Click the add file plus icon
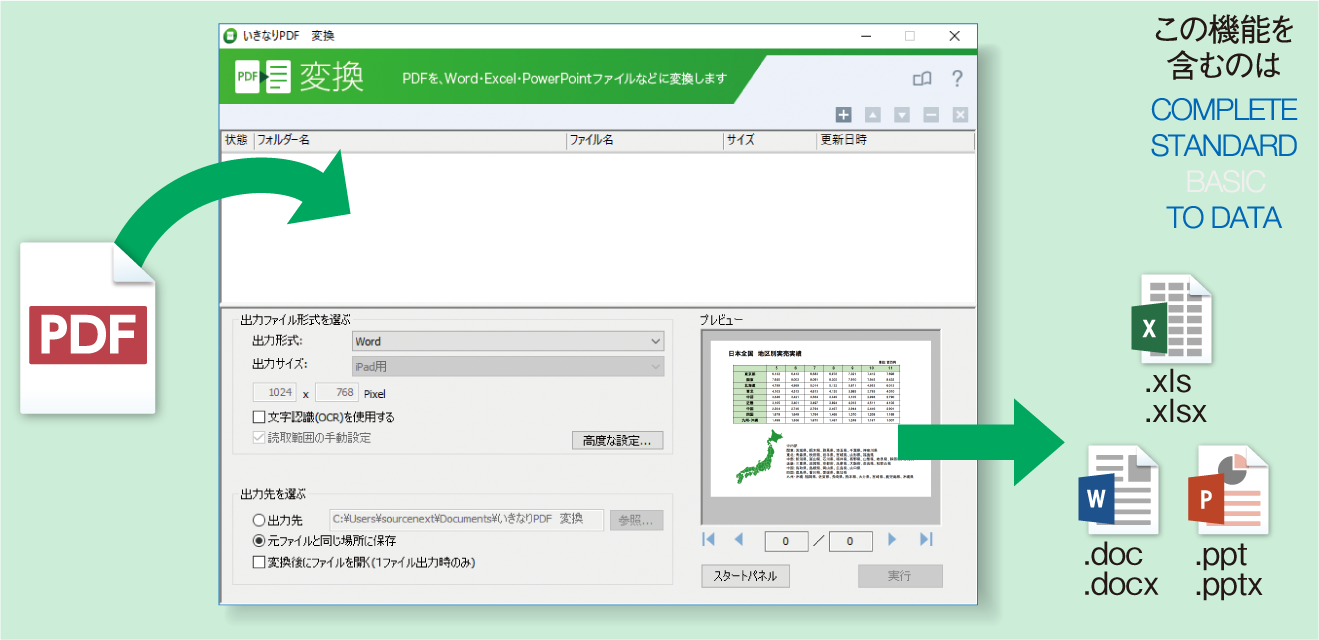The height and width of the screenshot is (640, 1319). tap(843, 115)
